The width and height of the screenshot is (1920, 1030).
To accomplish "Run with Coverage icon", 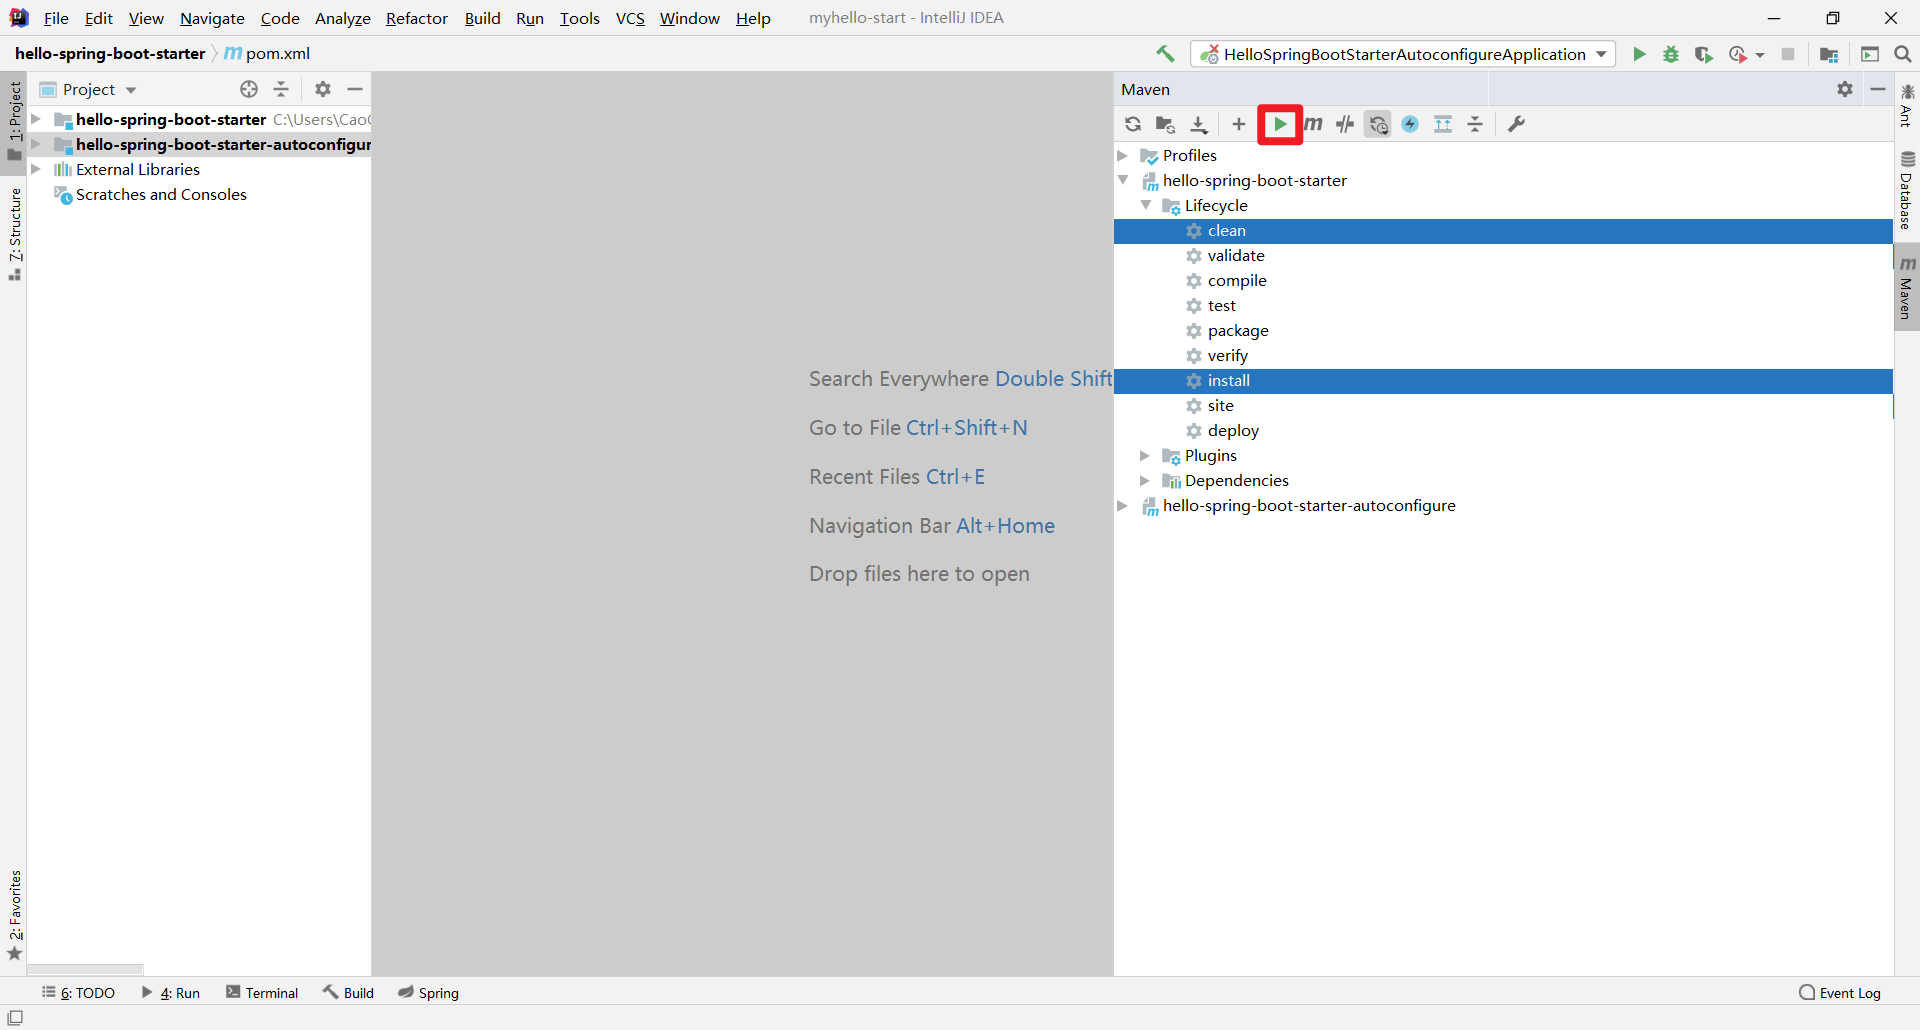I will [x=1704, y=54].
